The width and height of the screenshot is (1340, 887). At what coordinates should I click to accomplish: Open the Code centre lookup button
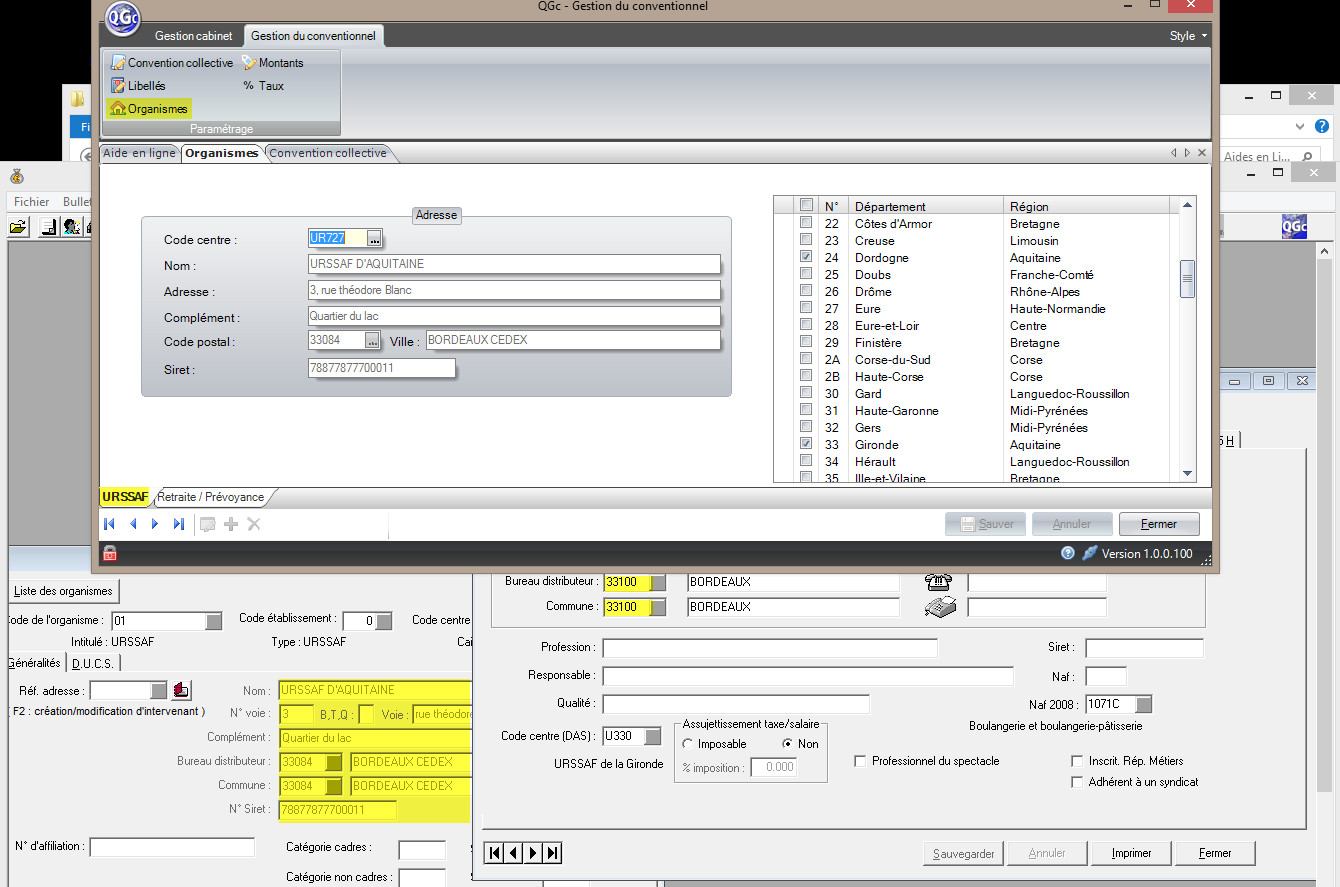(374, 239)
